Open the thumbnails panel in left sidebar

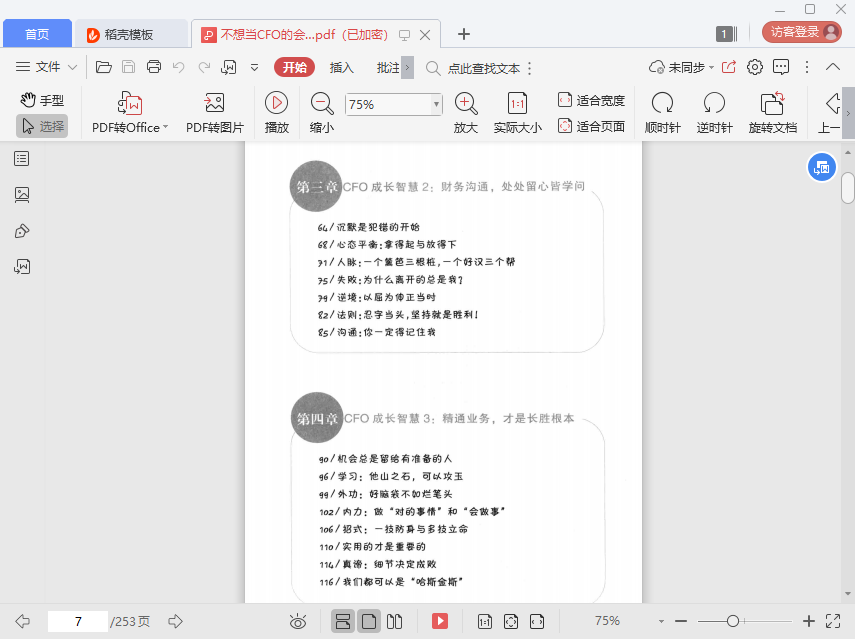tap(22, 195)
